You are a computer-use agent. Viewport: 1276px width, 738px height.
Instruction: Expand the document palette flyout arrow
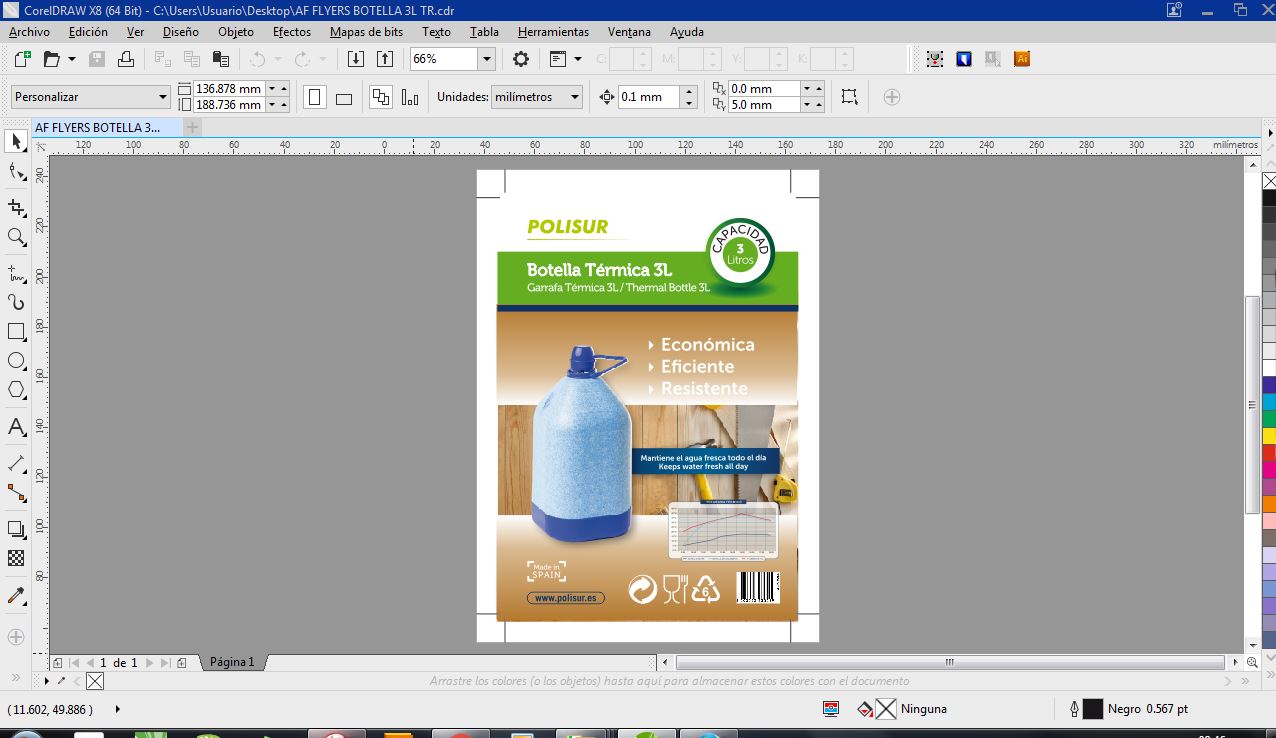(x=47, y=681)
